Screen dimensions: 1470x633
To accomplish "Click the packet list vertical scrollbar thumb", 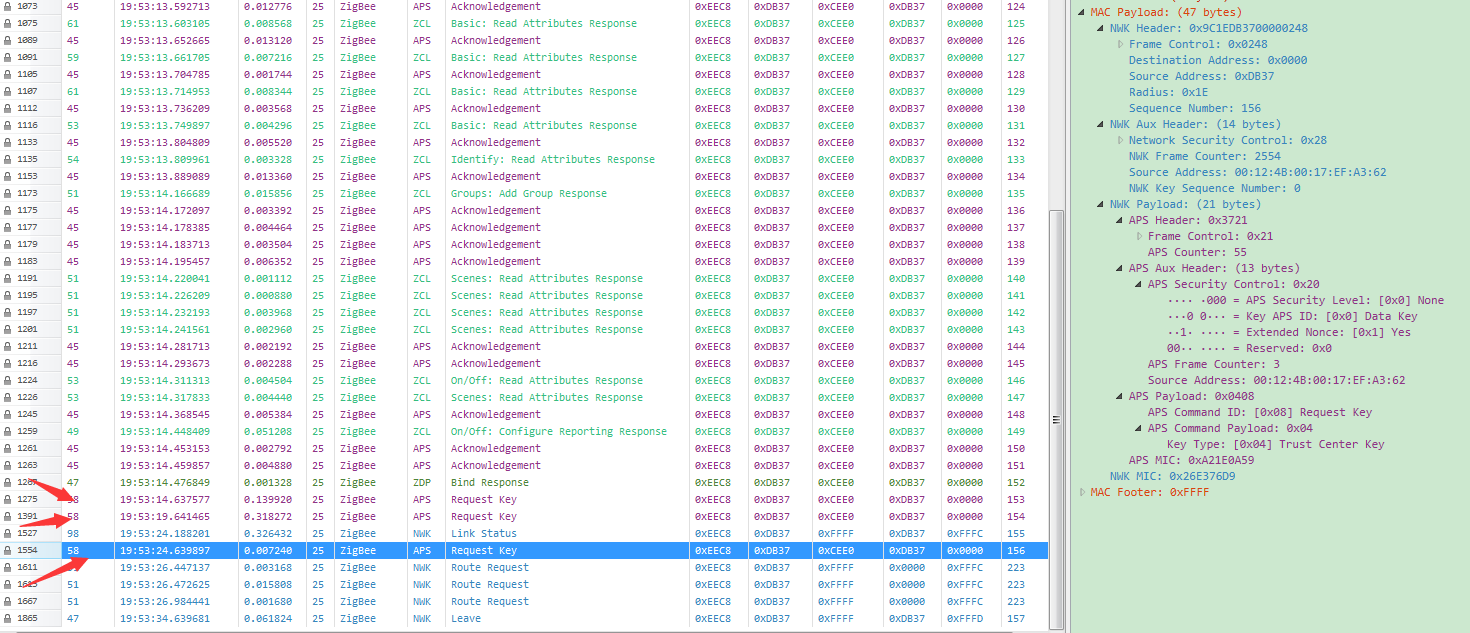I will point(1056,420).
